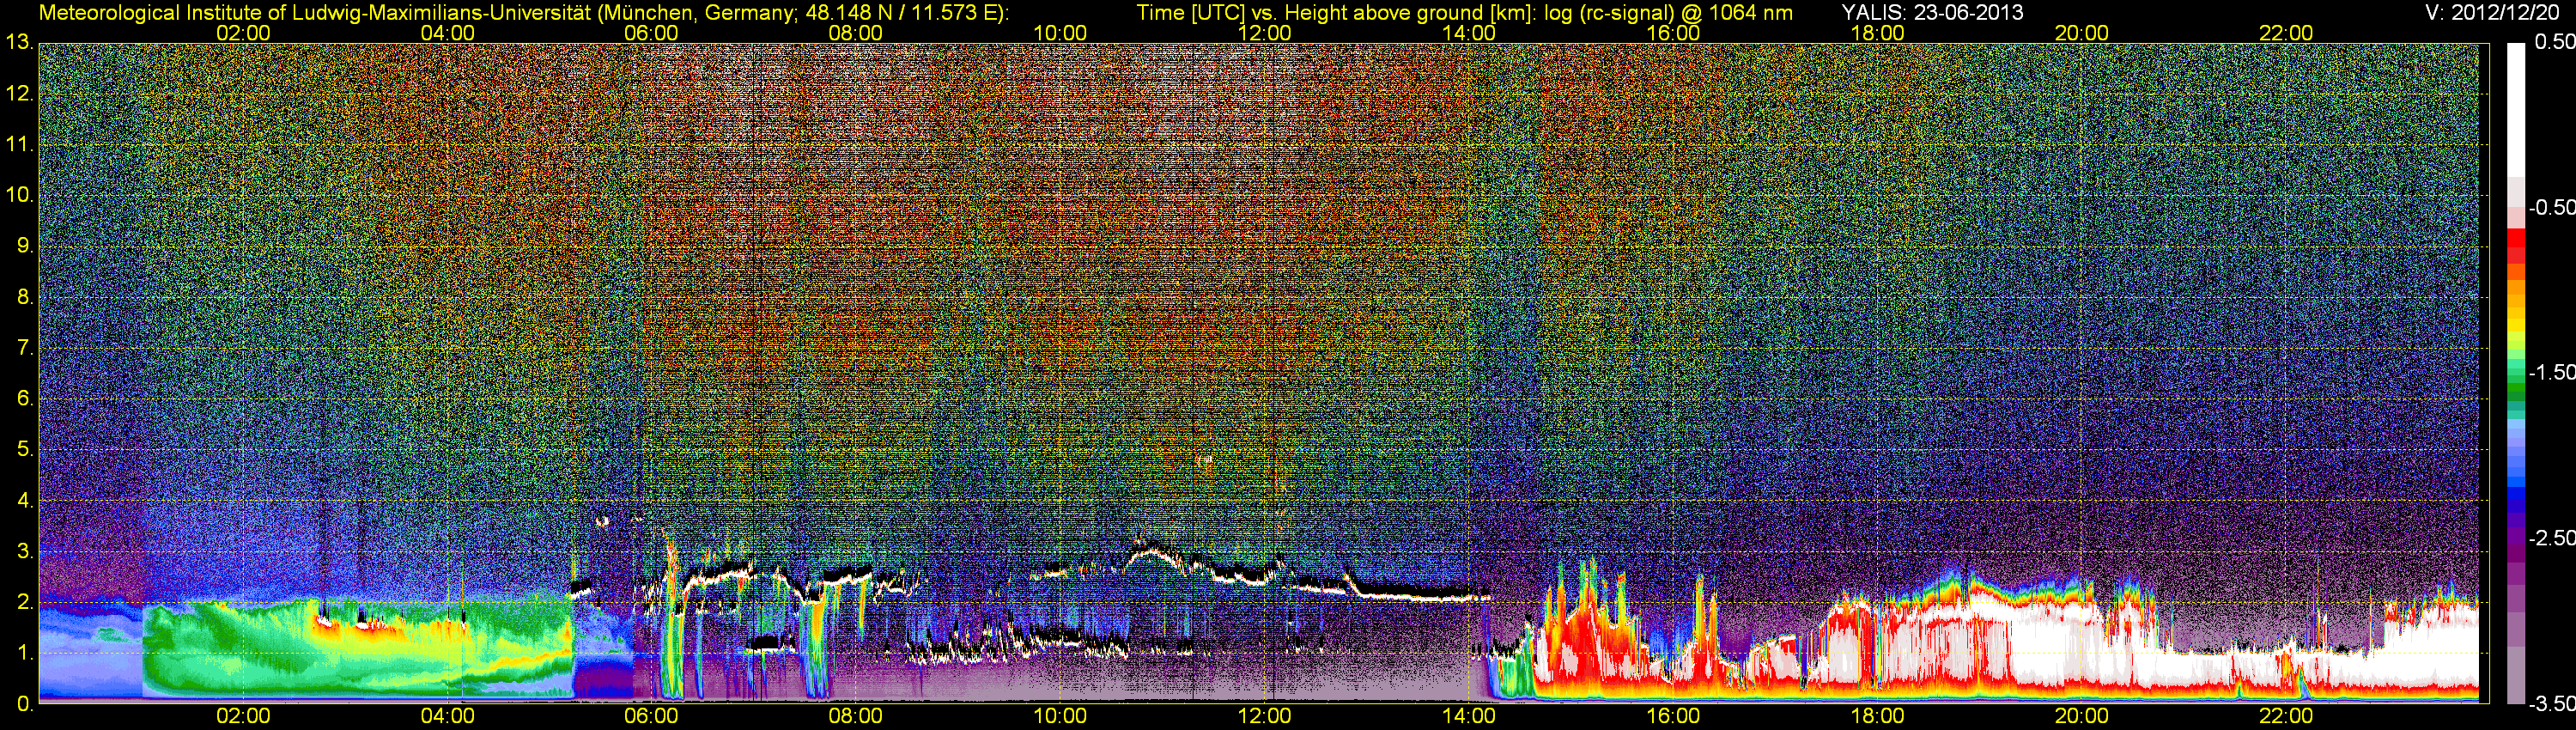Image resolution: width=2576 pixels, height=730 pixels.
Task: Click the -3.50 color scale value
Action: (2550, 704)
